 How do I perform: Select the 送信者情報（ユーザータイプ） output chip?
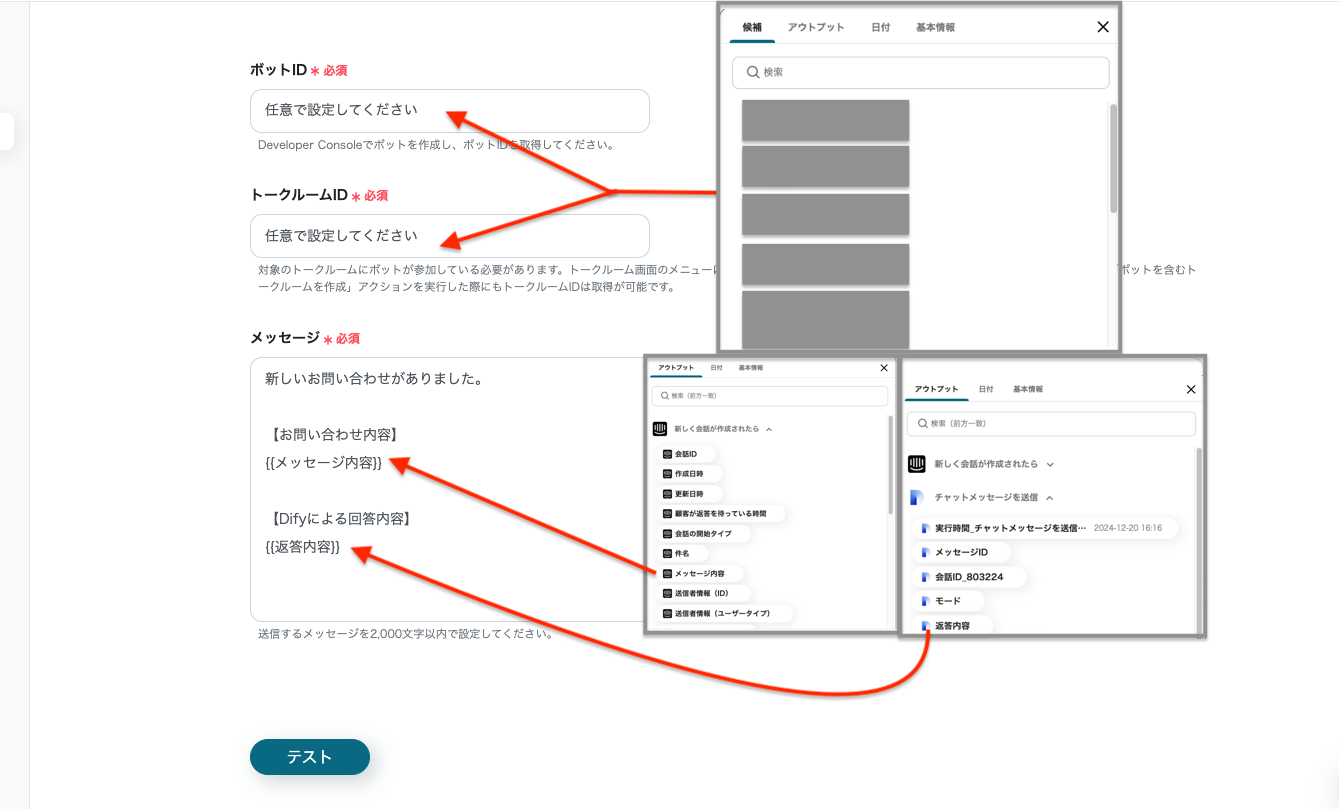tap(724, 613)
